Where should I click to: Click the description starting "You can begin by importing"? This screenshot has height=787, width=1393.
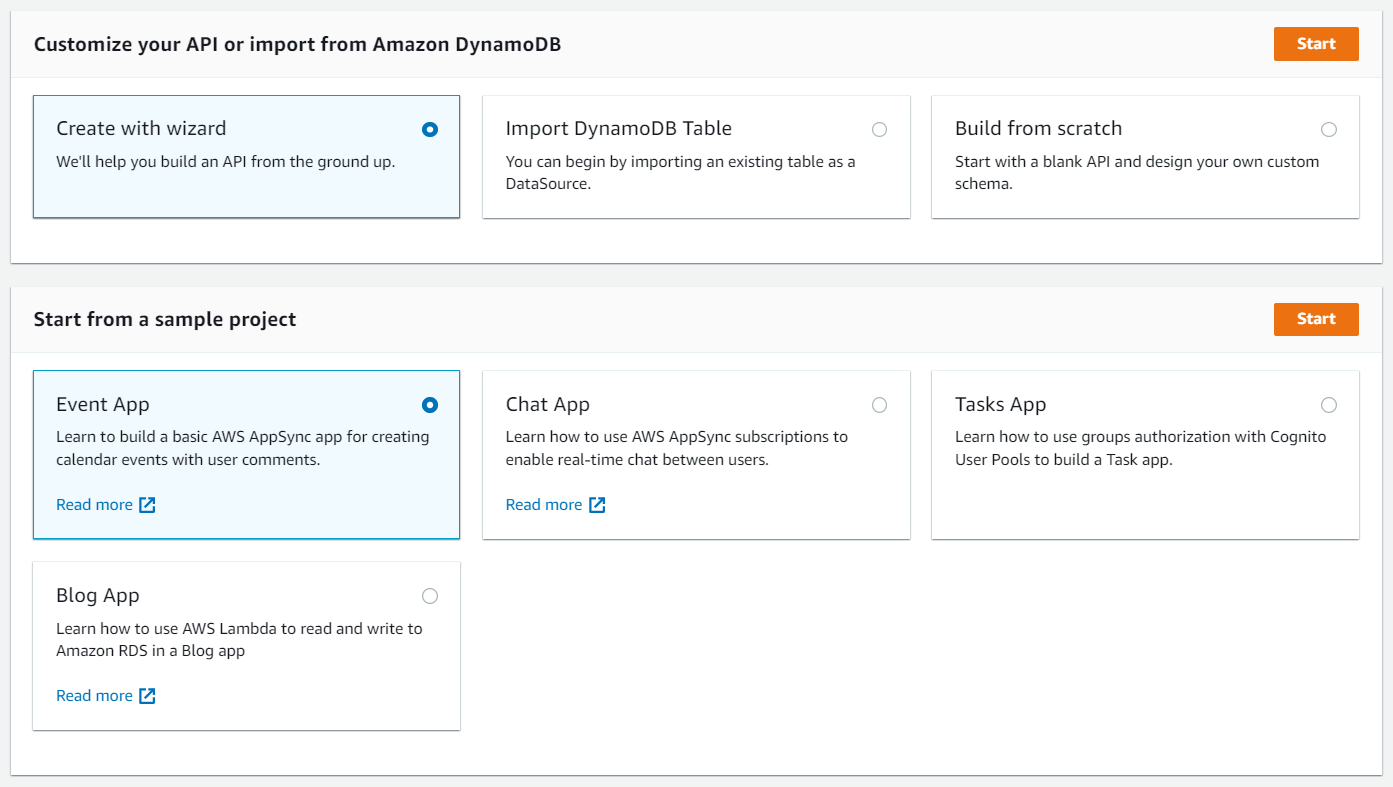click(681, 173)
